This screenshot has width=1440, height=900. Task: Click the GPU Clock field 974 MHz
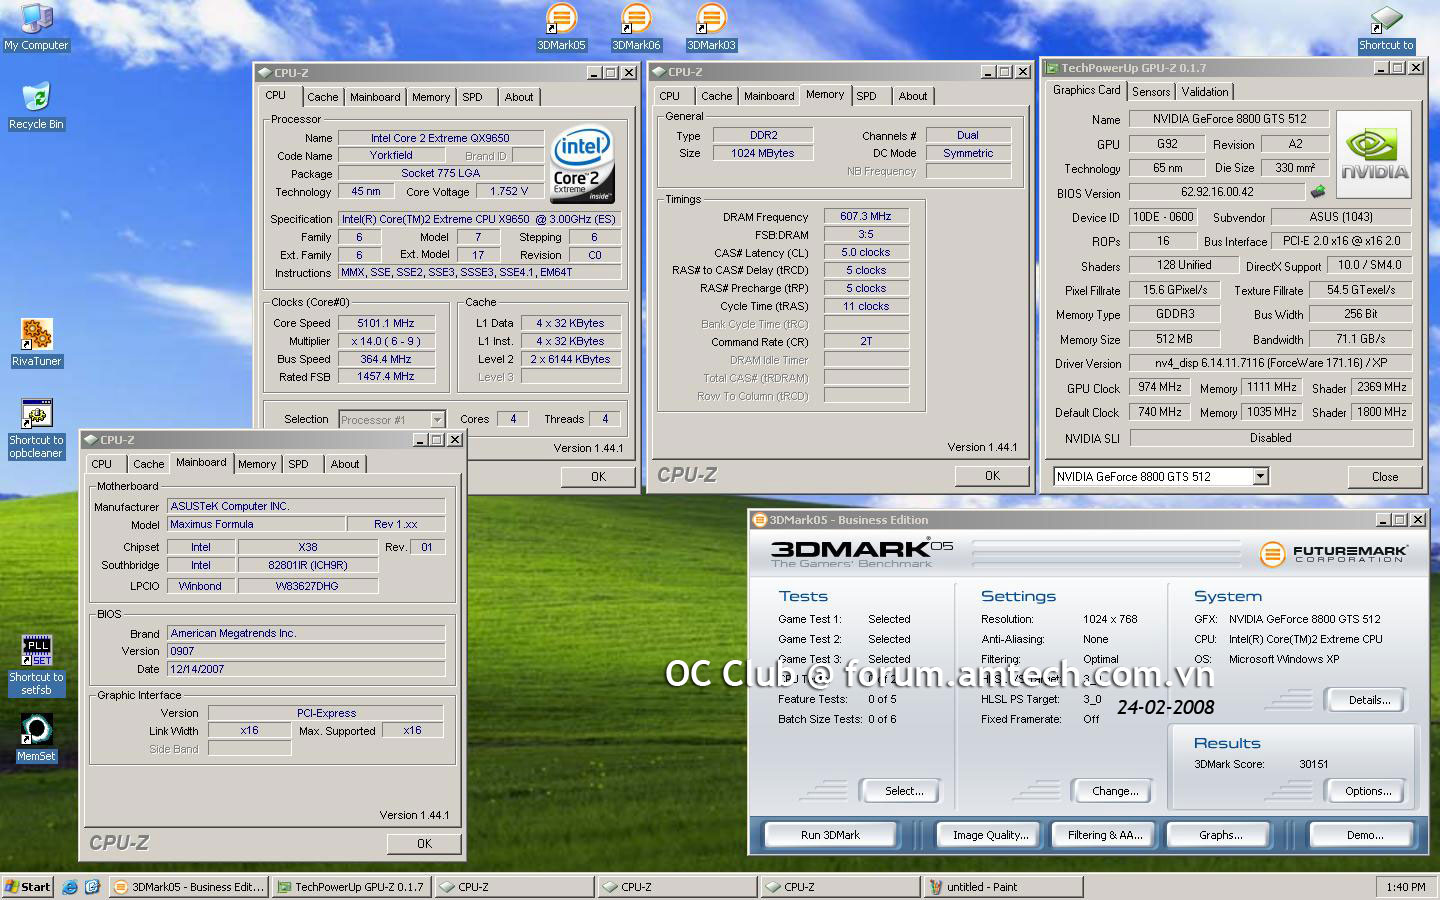pos(1160,387)
